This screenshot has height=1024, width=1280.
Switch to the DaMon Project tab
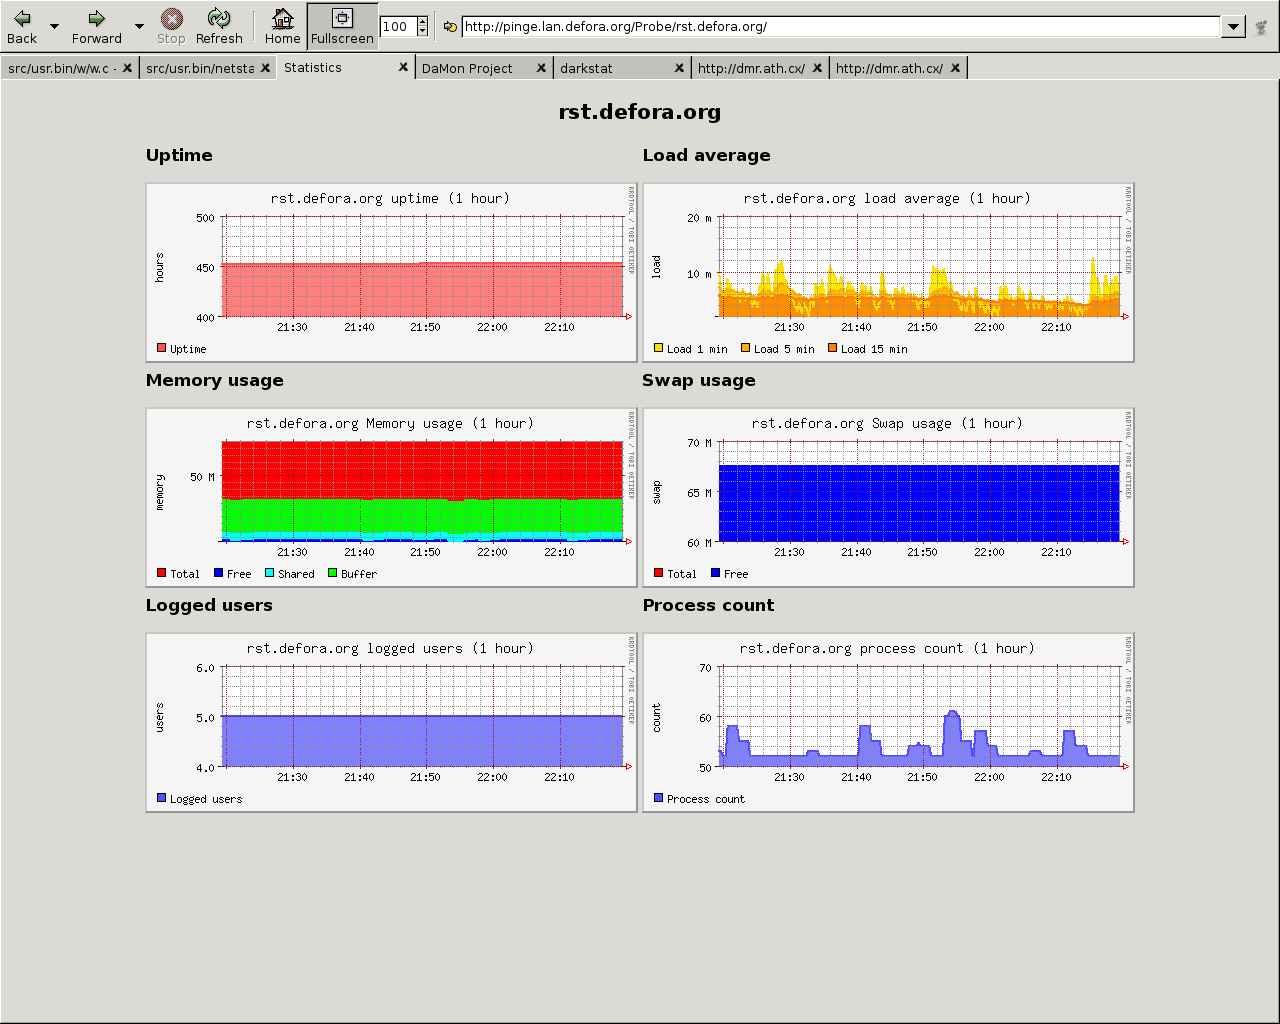coord(467,68)
